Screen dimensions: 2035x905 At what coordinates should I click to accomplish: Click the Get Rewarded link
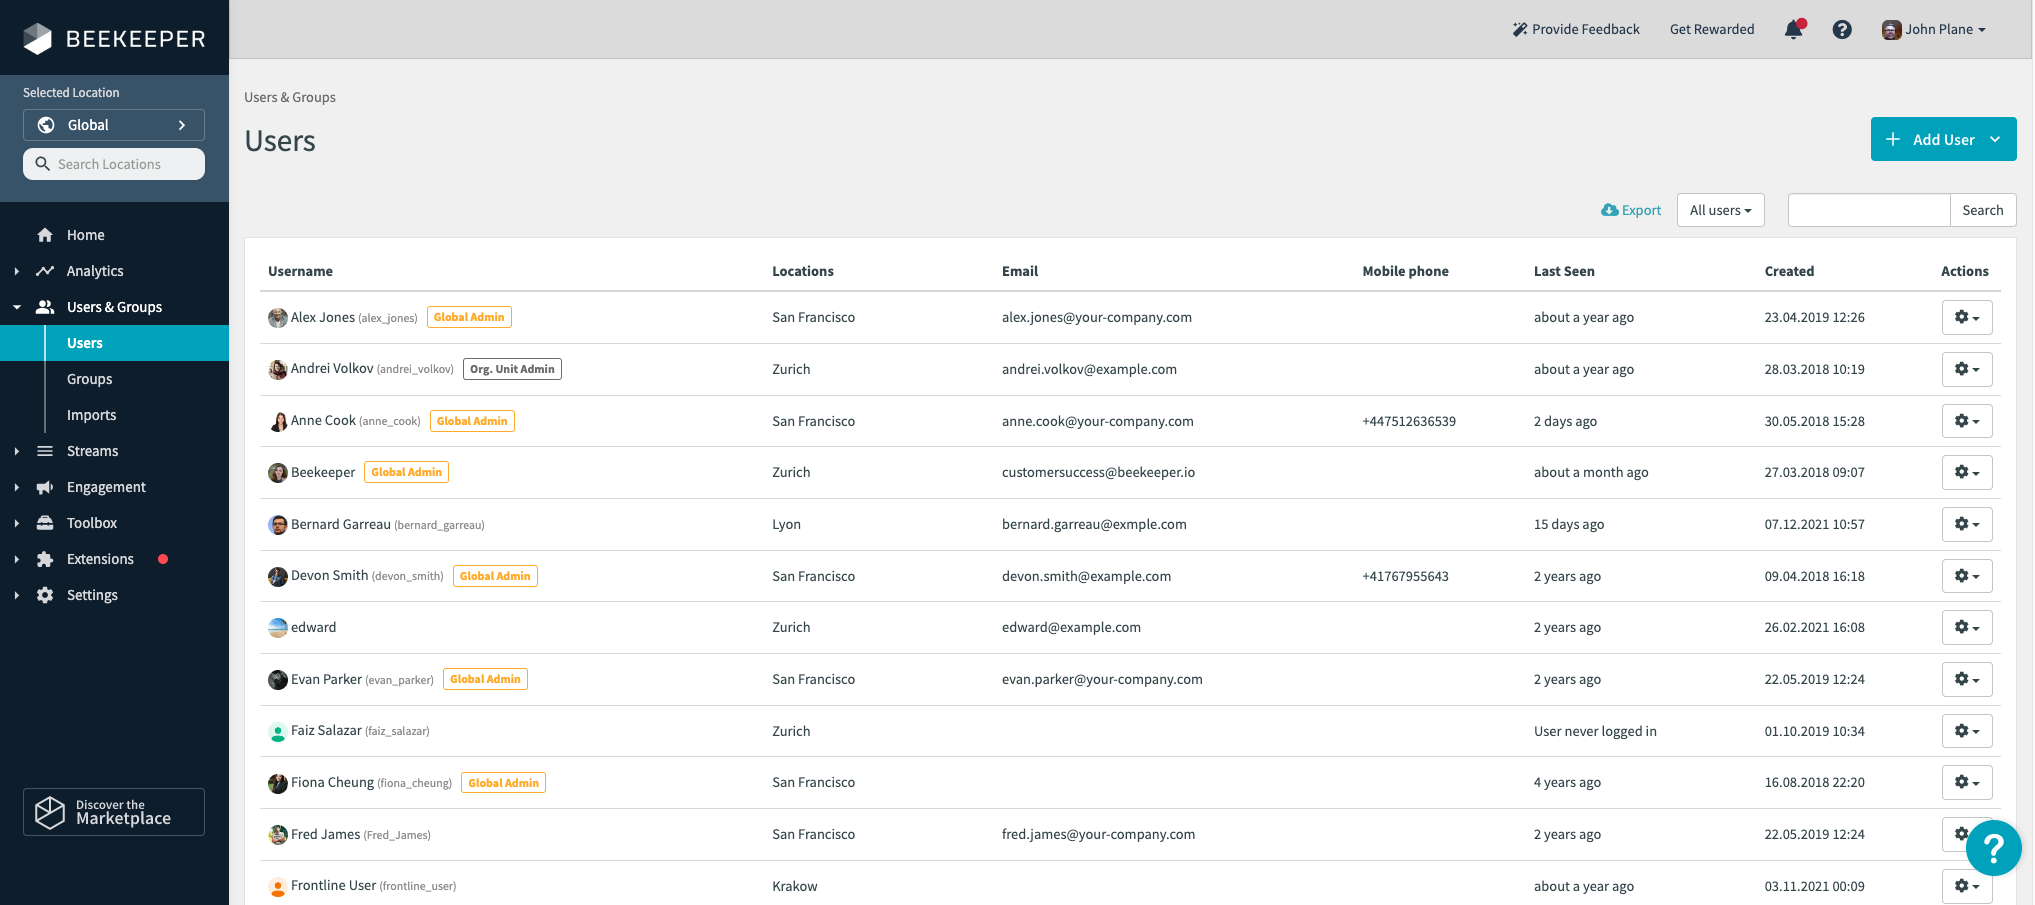pos(1712,29)
